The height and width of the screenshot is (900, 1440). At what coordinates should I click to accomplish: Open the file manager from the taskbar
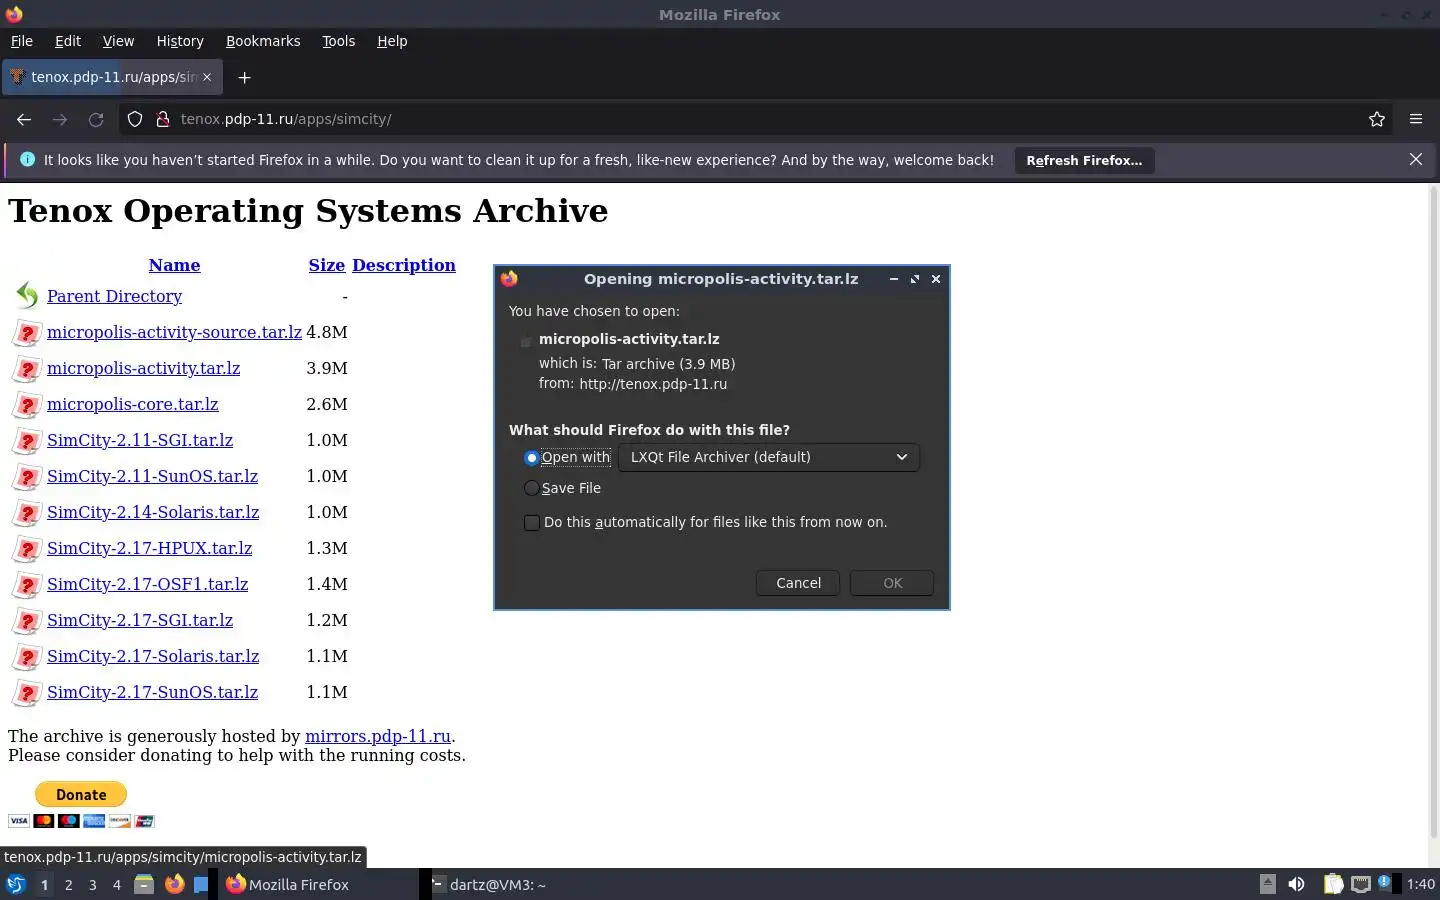[x=144, y=884]
